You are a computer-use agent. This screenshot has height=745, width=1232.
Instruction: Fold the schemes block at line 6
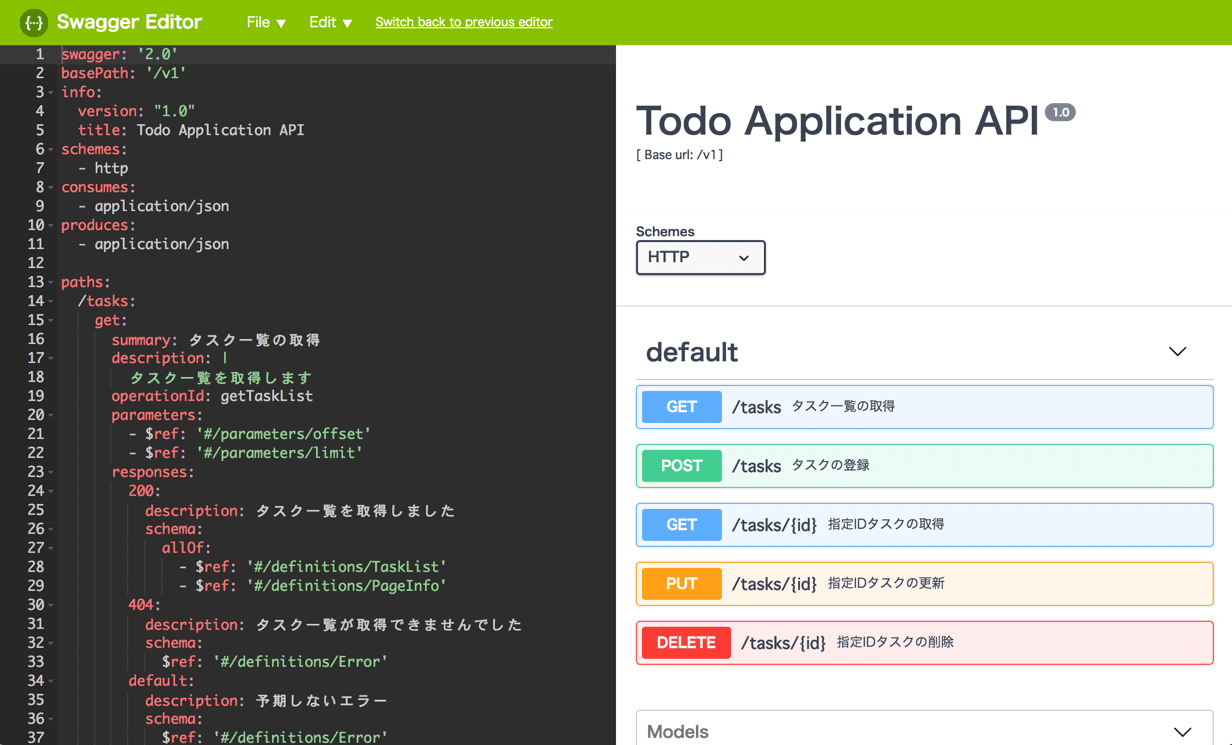[x=51, y=149]
